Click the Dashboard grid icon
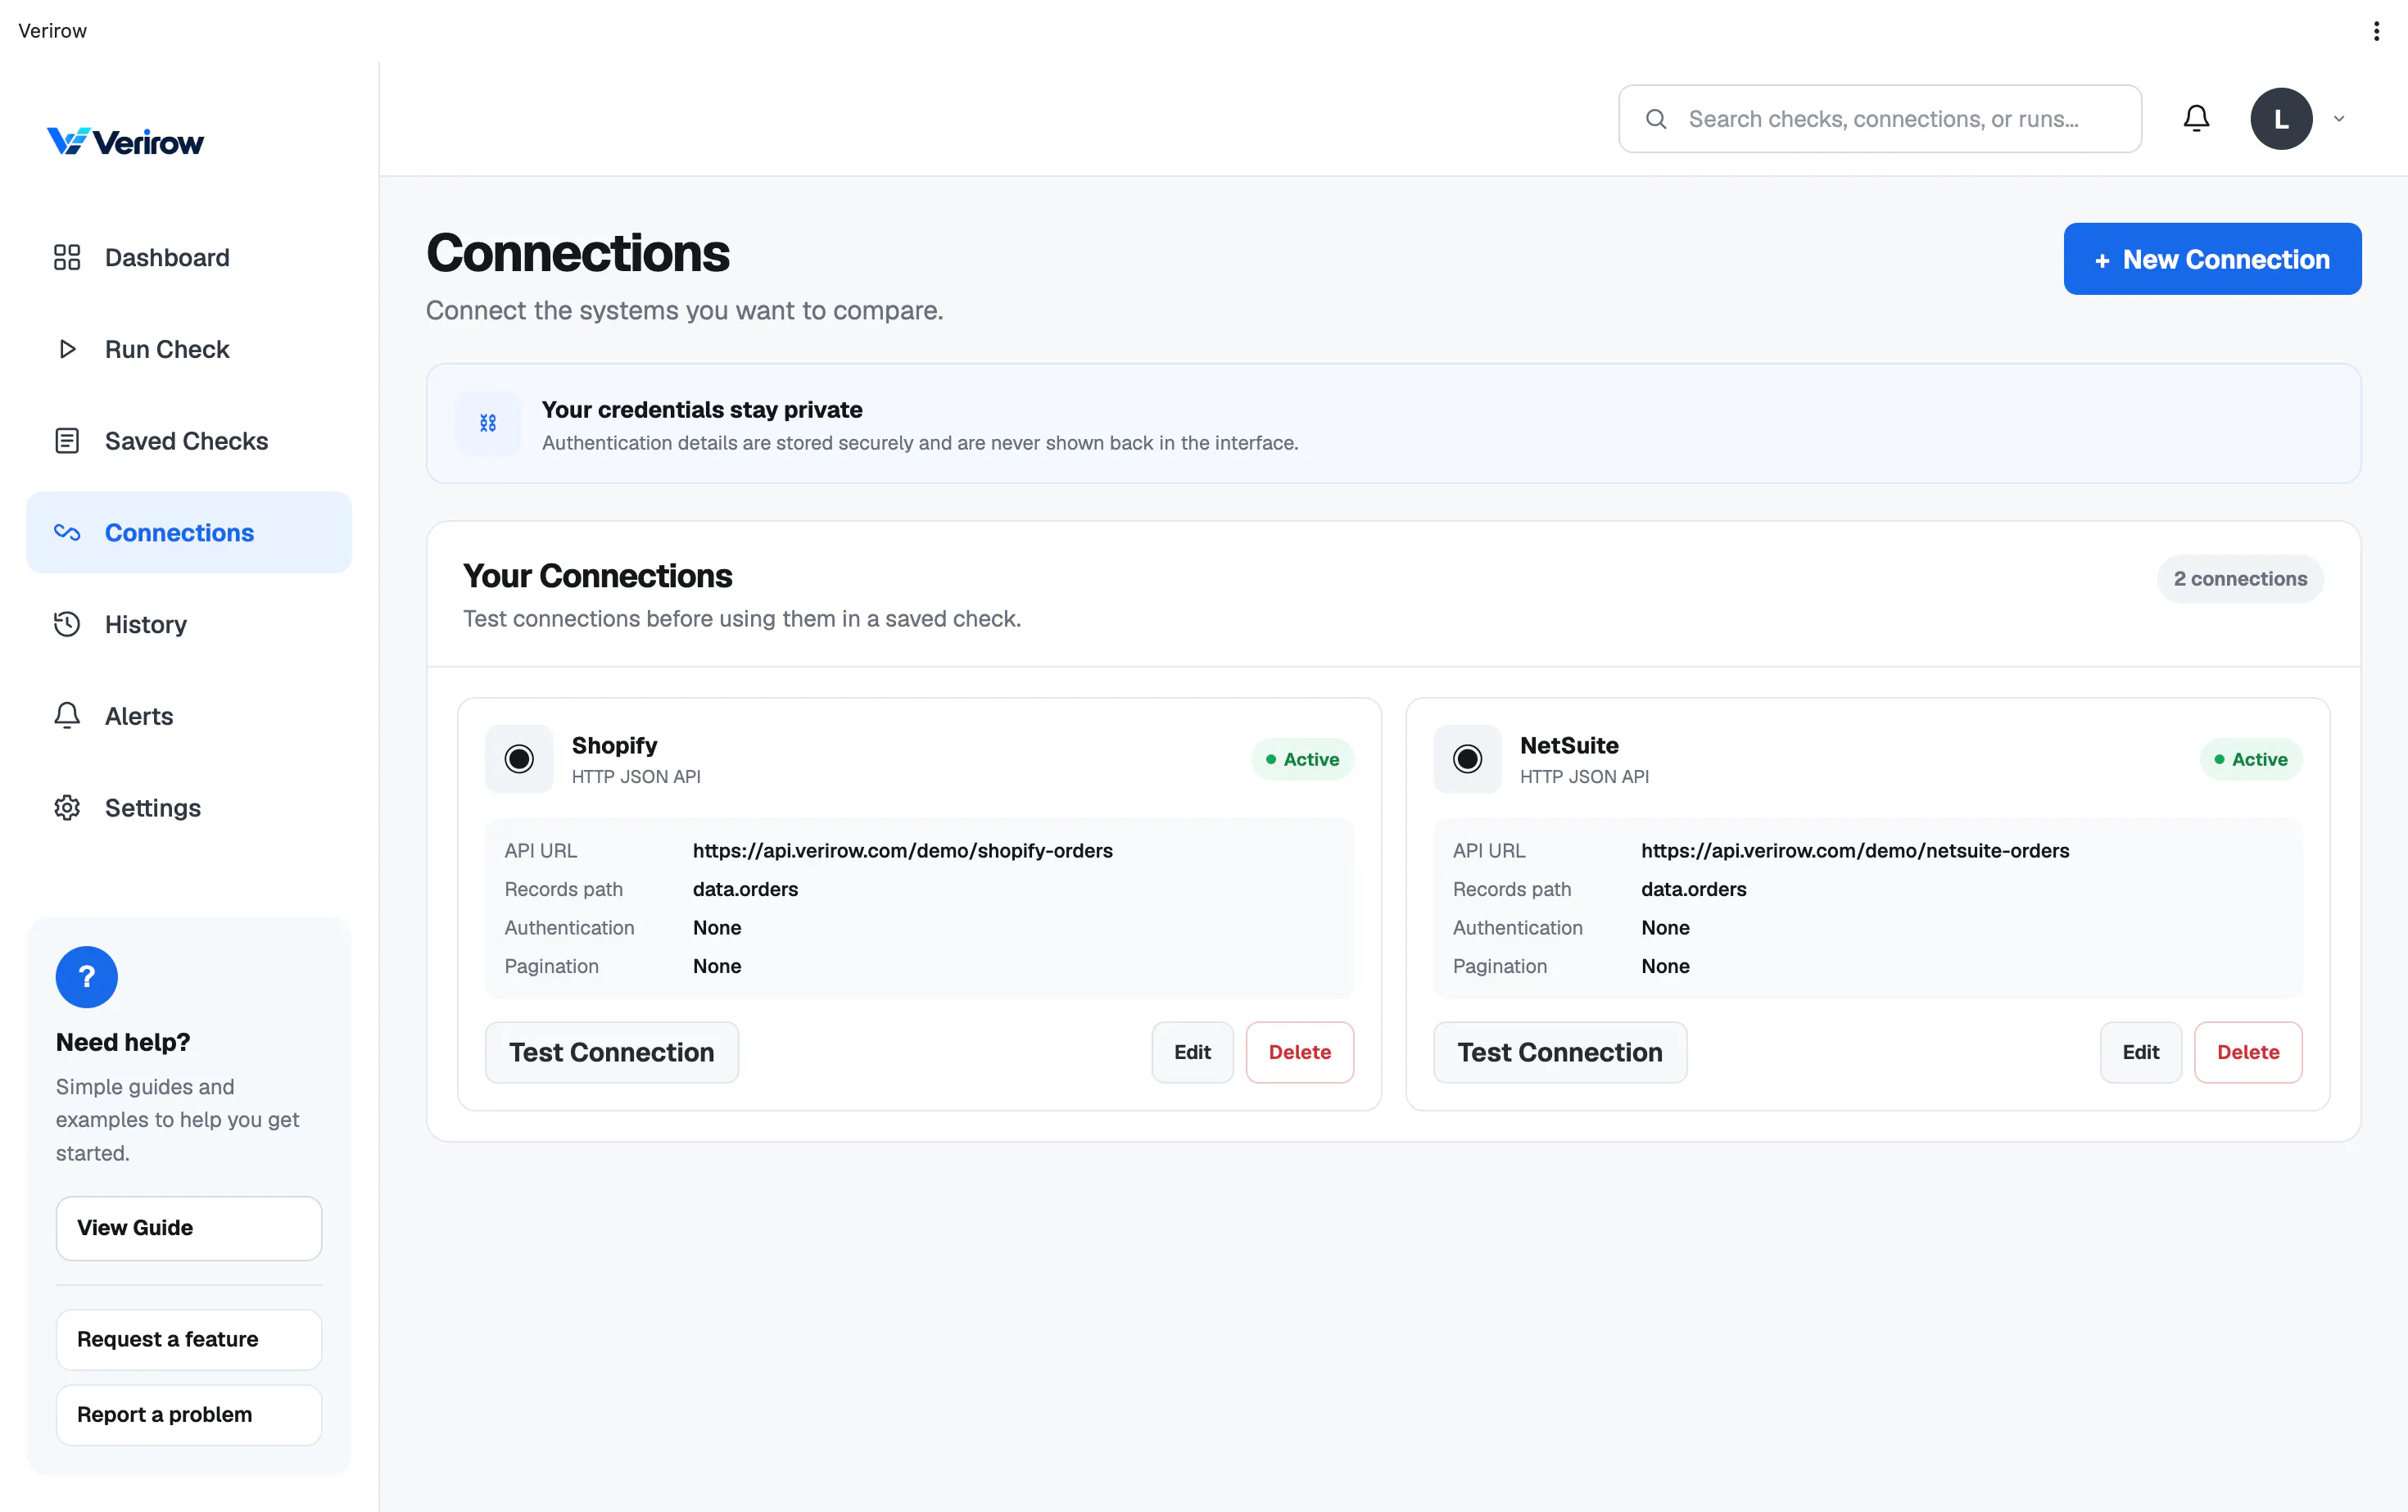This screenshot has height=1512, width=2408. pyautogui.click(x=67, y=257)
